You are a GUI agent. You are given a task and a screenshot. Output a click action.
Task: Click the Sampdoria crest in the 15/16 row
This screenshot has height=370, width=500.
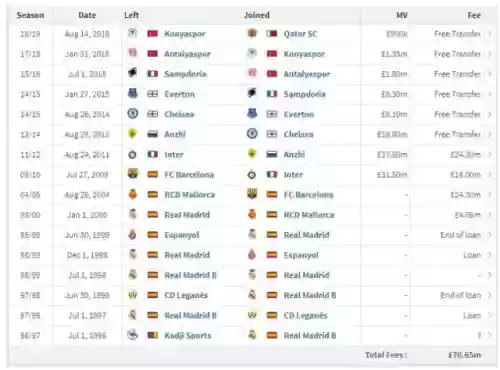point(132,73)
